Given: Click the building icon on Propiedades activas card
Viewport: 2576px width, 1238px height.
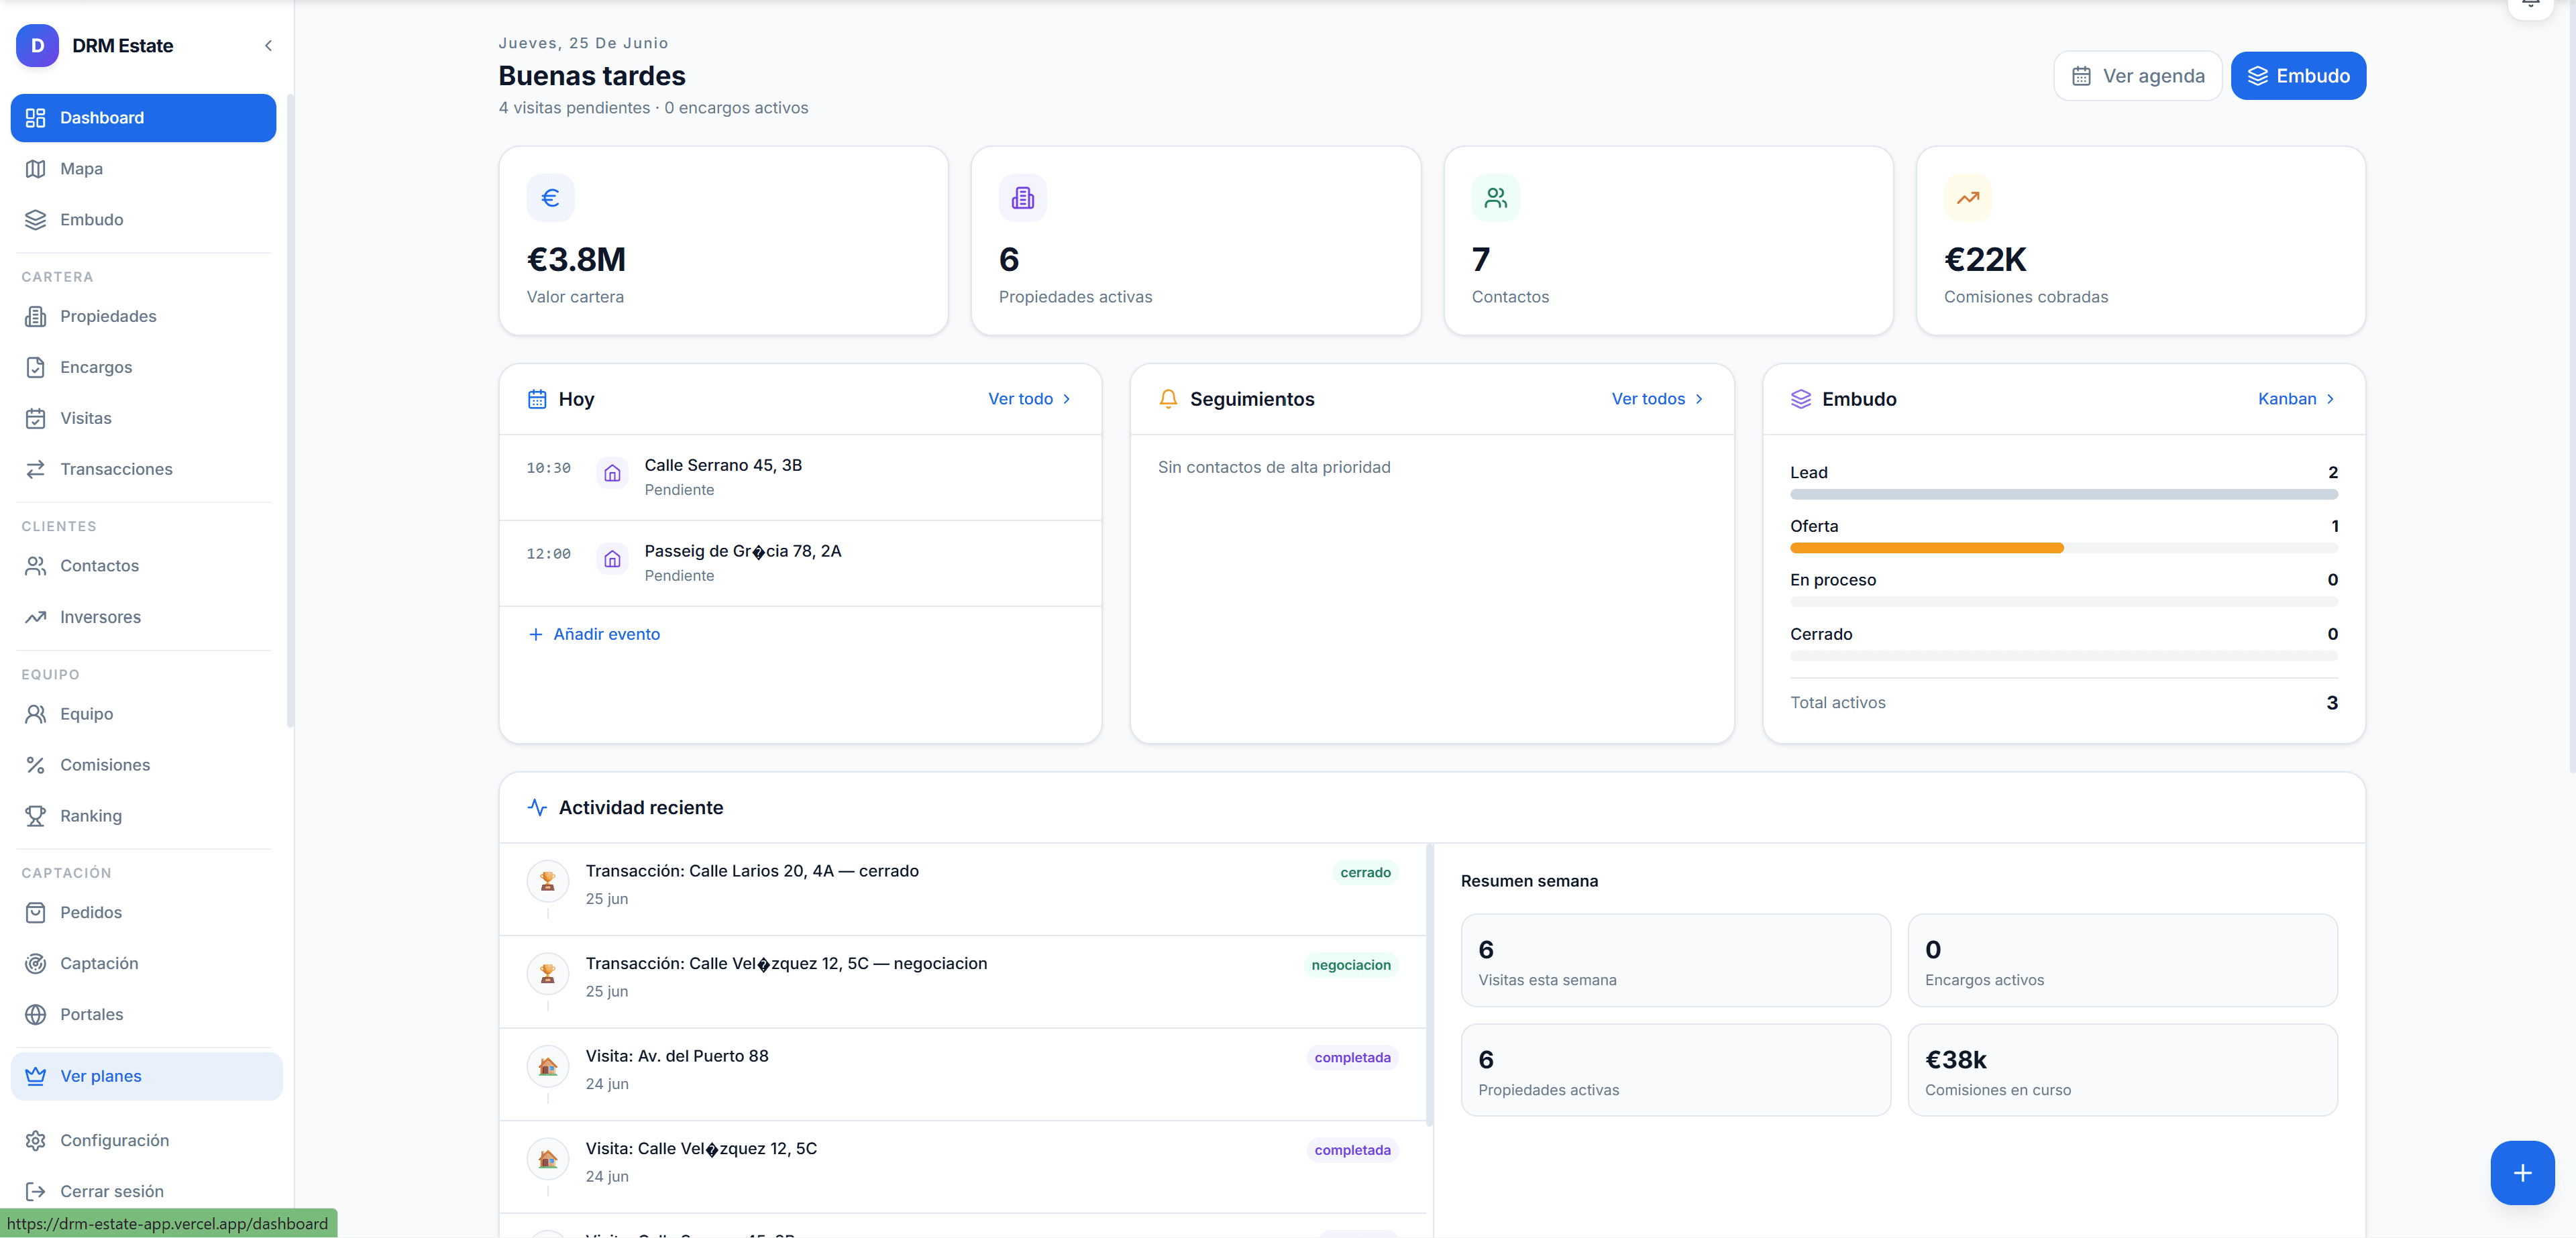Looking at the screenshot, I should 1022,198.
